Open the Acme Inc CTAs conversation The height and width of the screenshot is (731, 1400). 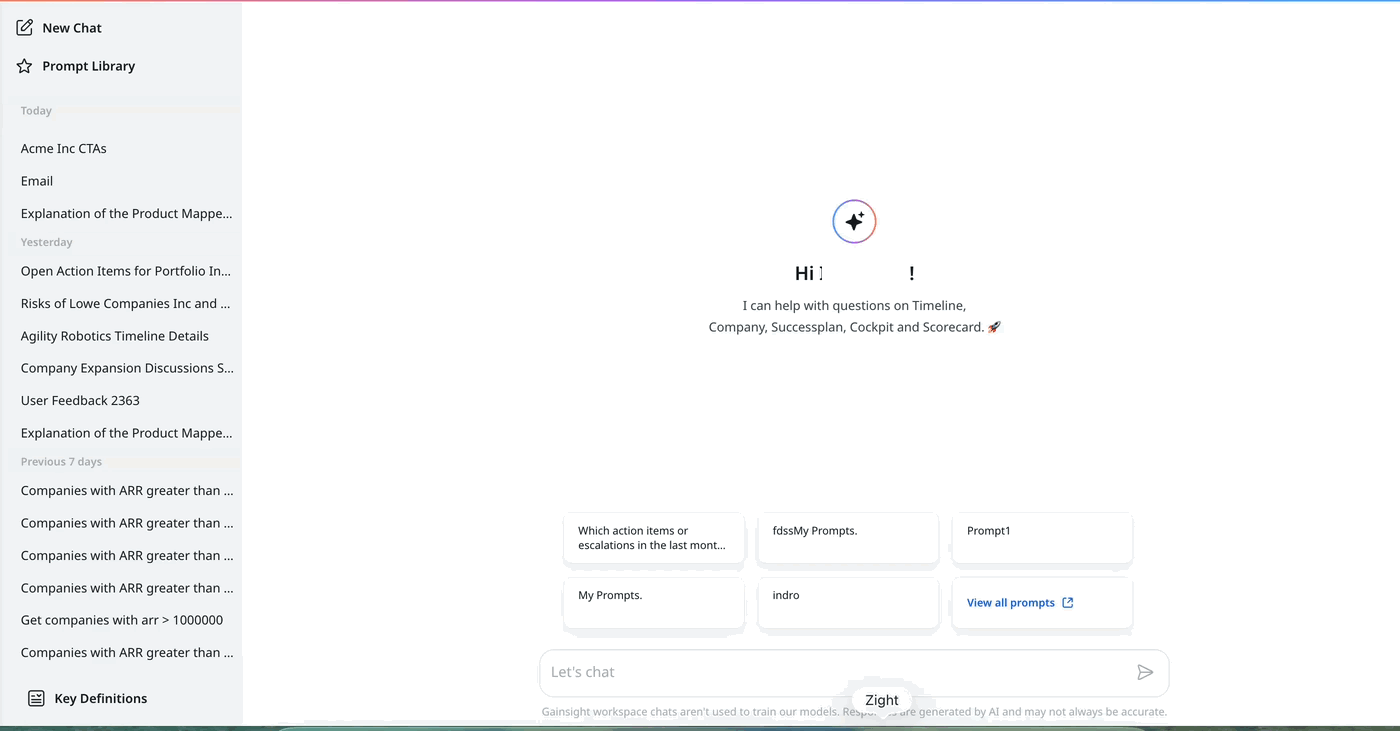click(63, 148)
